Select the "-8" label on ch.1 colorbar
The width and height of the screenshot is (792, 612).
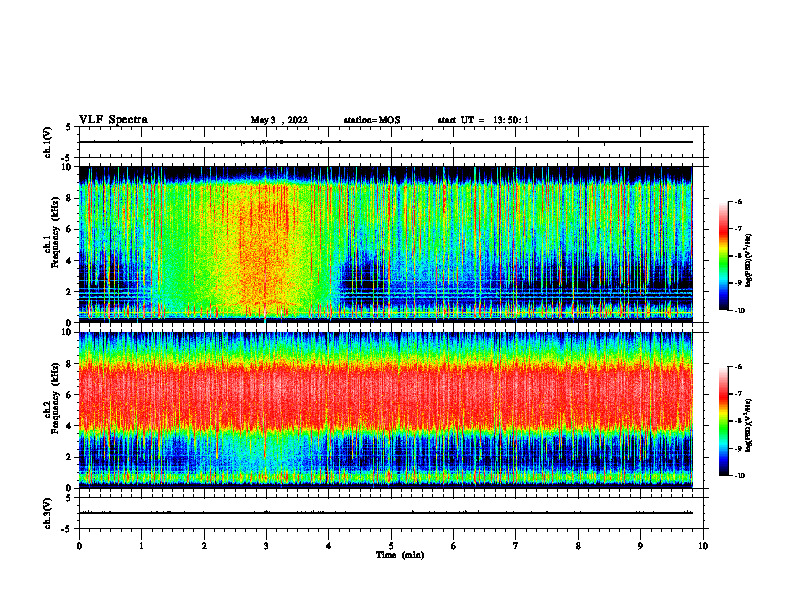click(x=739, y=256)
